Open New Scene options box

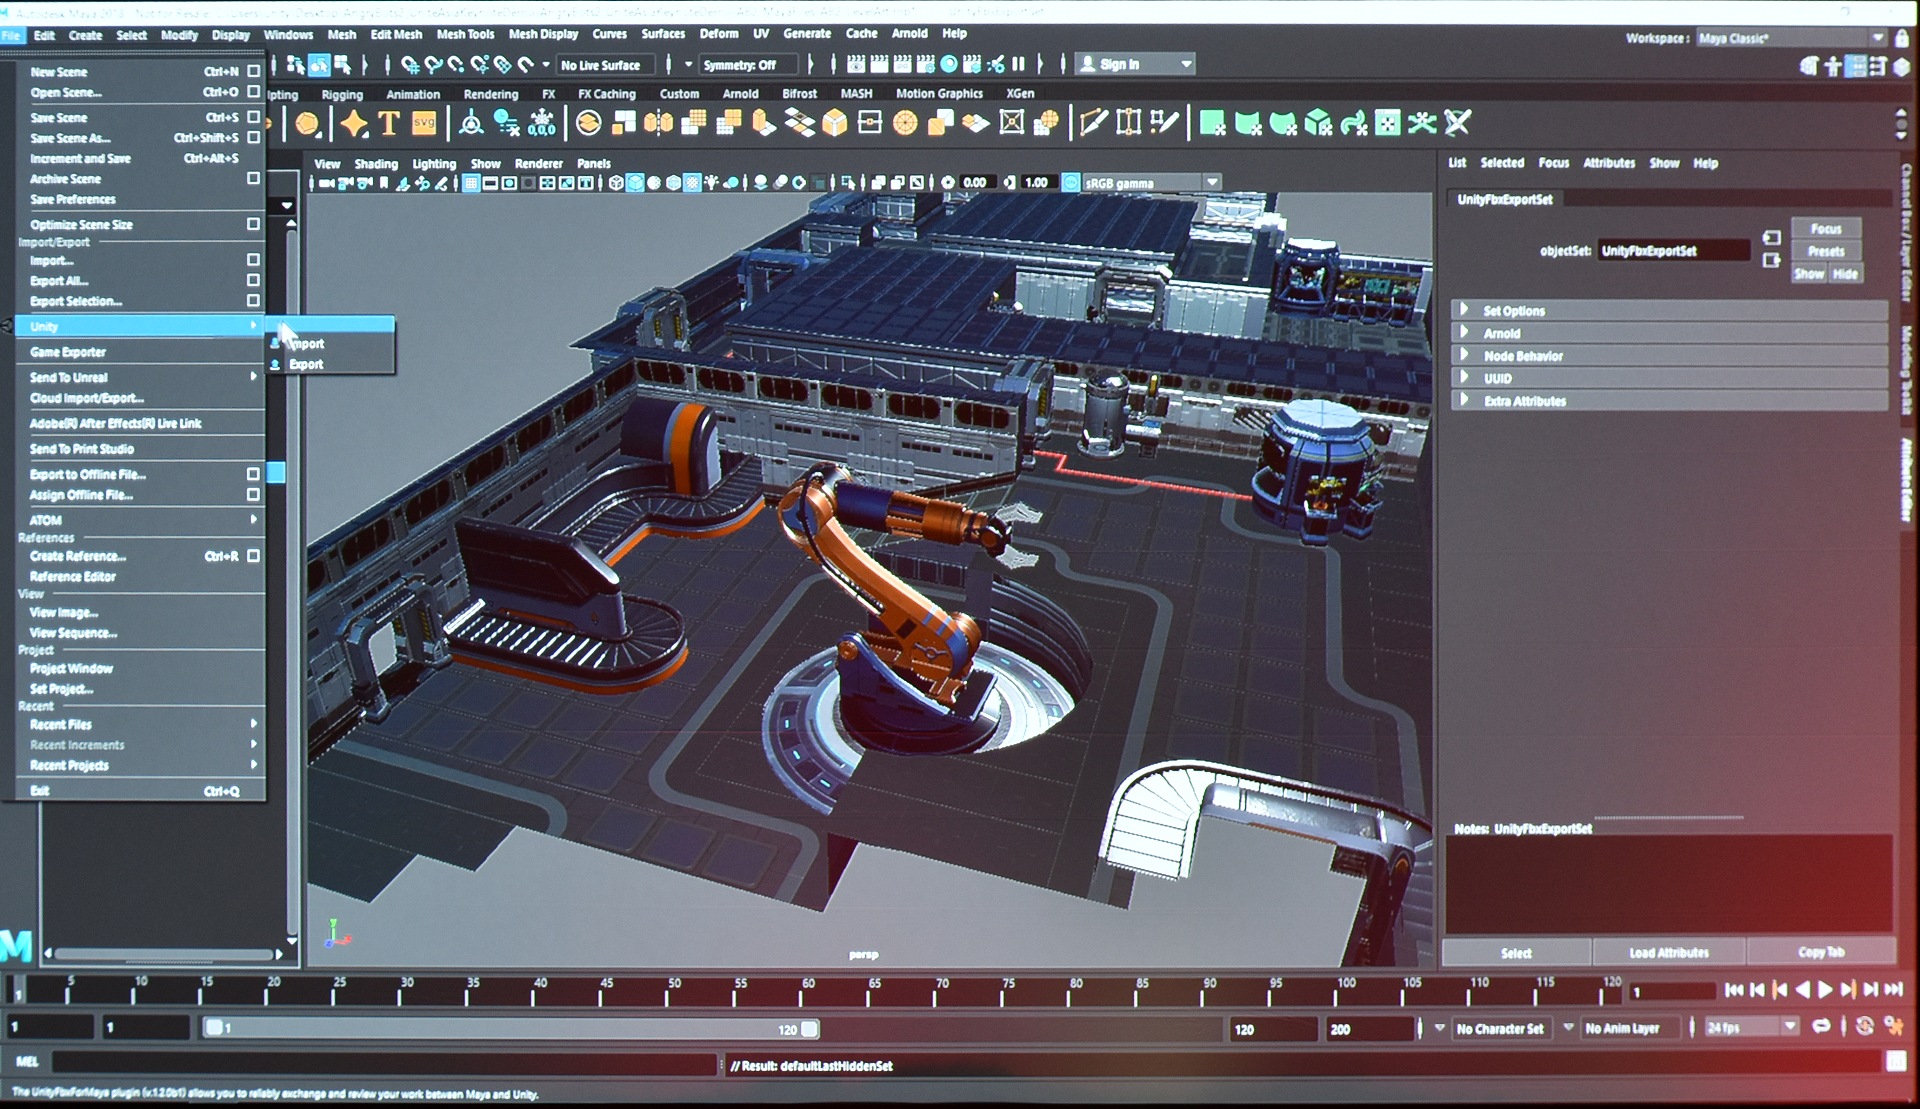point(253,71)
